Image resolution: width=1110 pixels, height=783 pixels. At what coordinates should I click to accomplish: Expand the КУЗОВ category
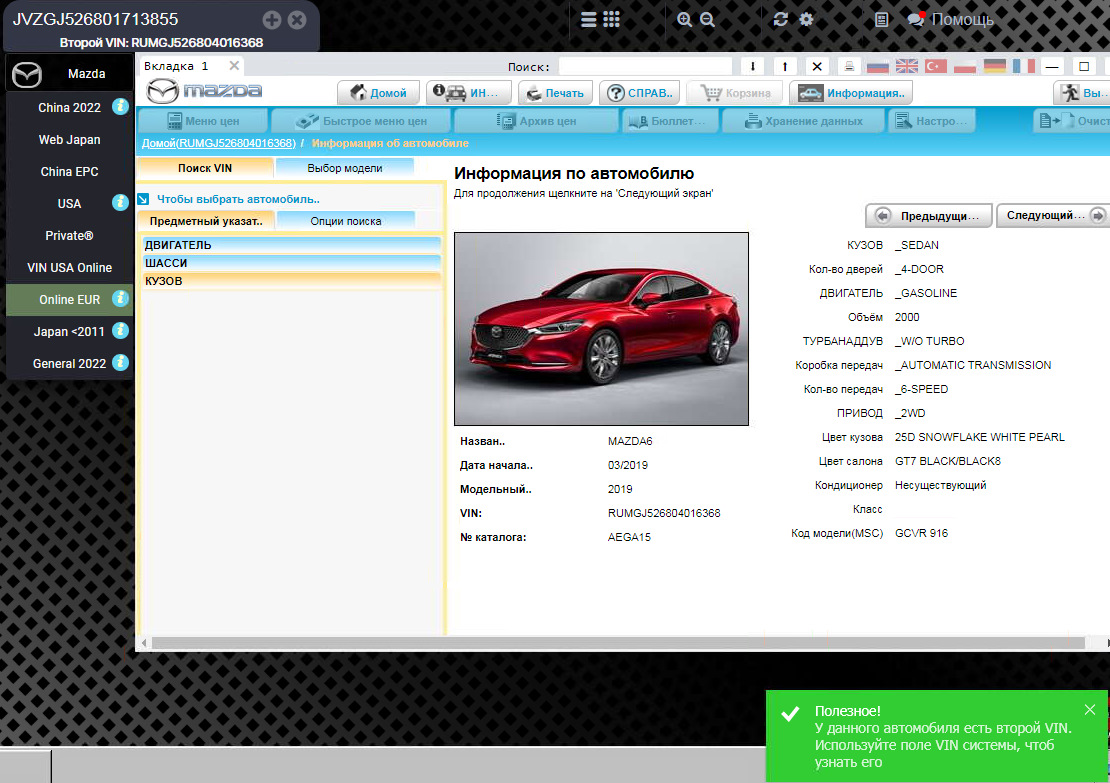(x=291, y=281)
